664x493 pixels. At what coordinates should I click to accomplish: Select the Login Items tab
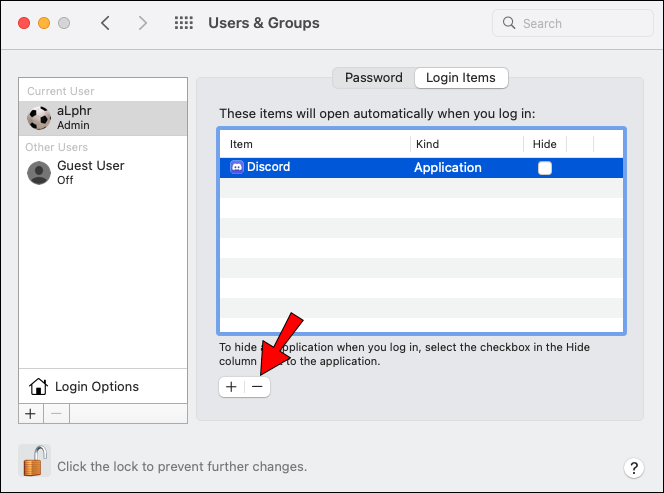tap(461, 77)
